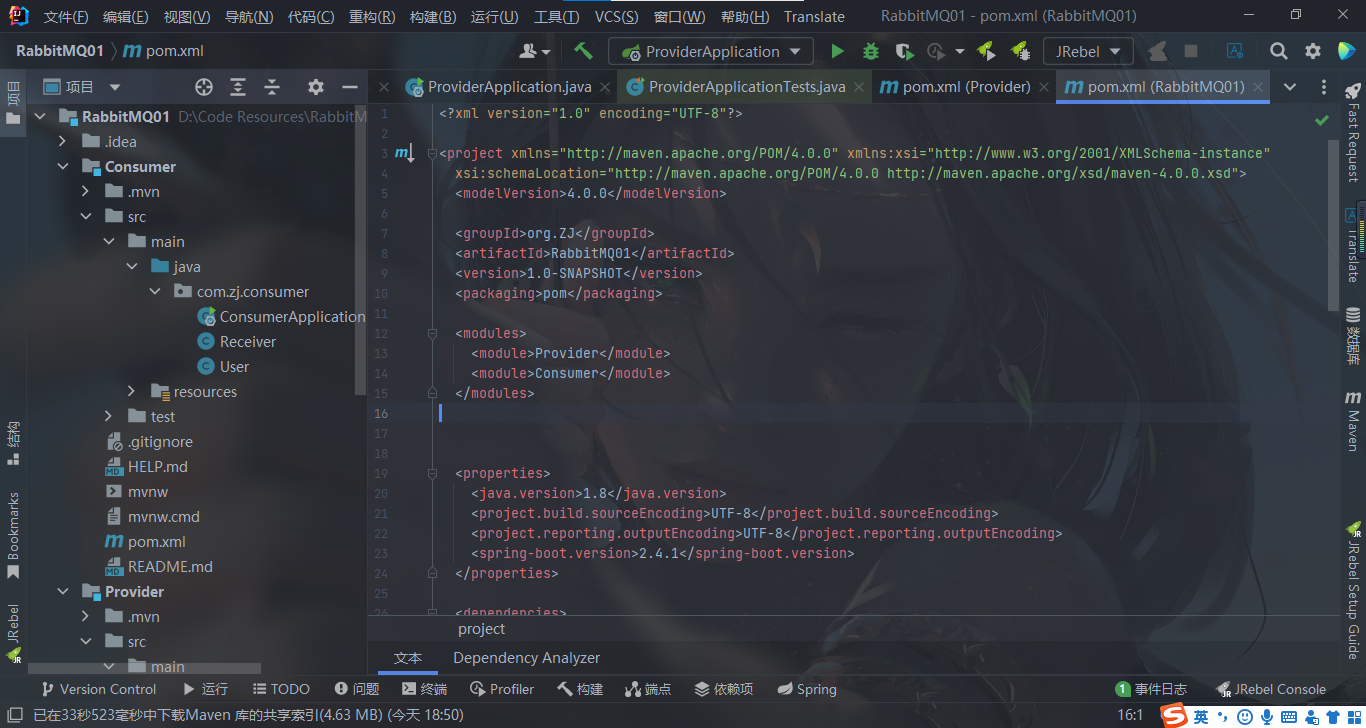
Task: Open the 事件日志 event log
Action: (1152, 689)
